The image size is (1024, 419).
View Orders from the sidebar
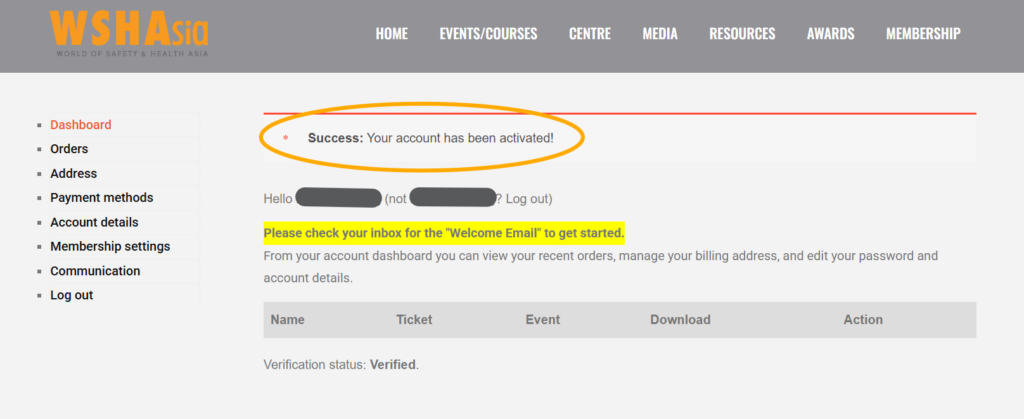pyautogui.click(x=69, y=149)
